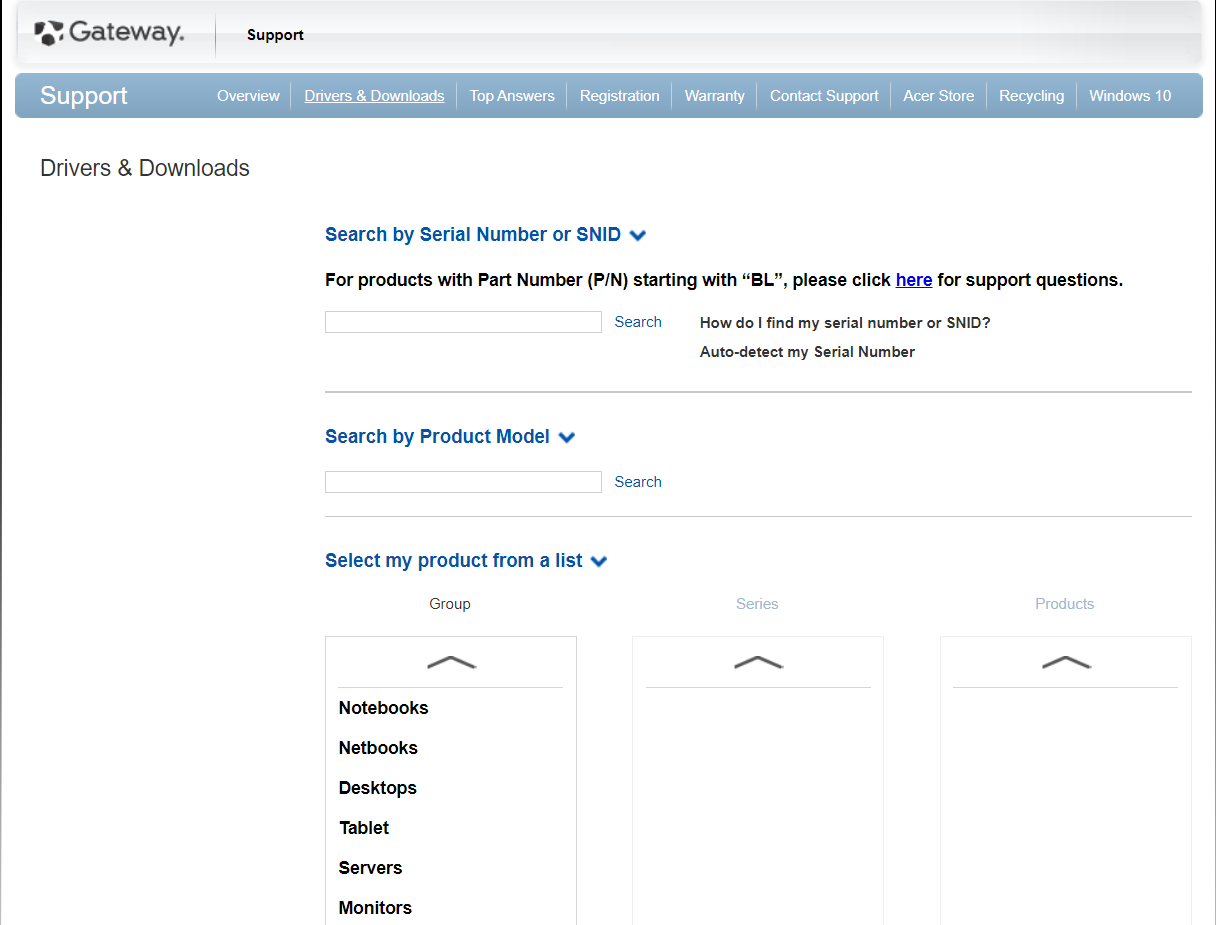Choose Desktops in the Group list
The image size is (1216, 925).
[377, 788]
